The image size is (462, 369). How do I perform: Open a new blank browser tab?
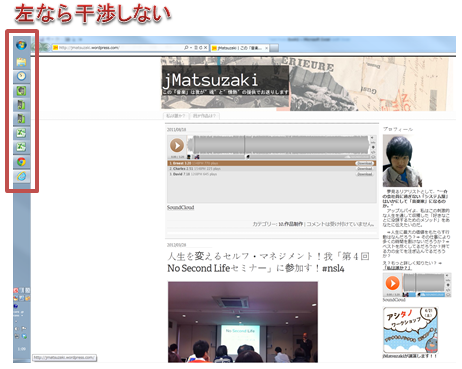274,48
